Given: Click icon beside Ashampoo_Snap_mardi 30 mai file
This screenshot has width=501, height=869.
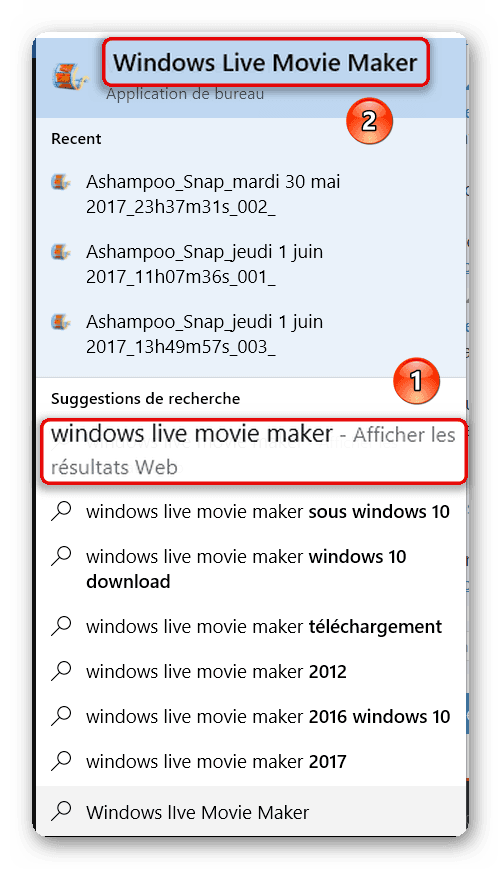Looking at the screenshot, I should tap(61, 182).
